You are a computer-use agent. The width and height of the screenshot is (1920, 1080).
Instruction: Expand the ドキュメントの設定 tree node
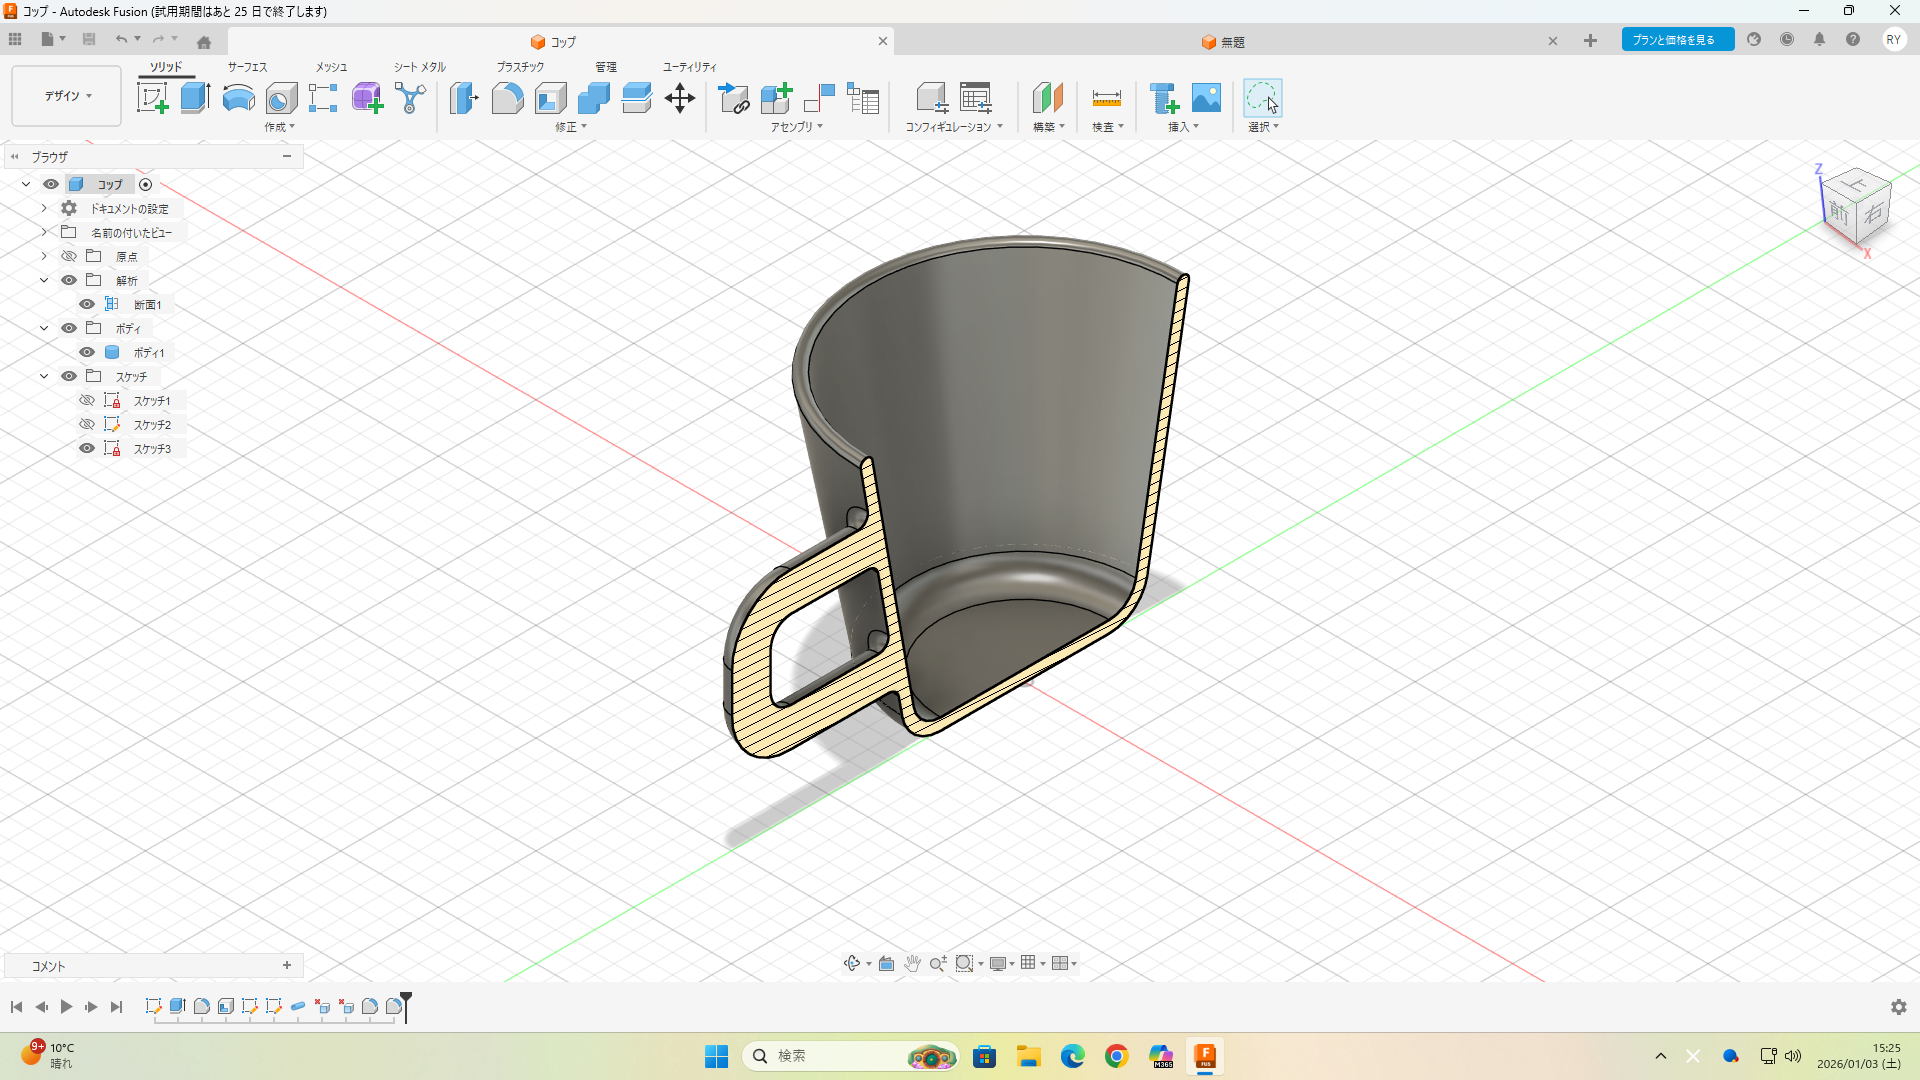[44, 208]
